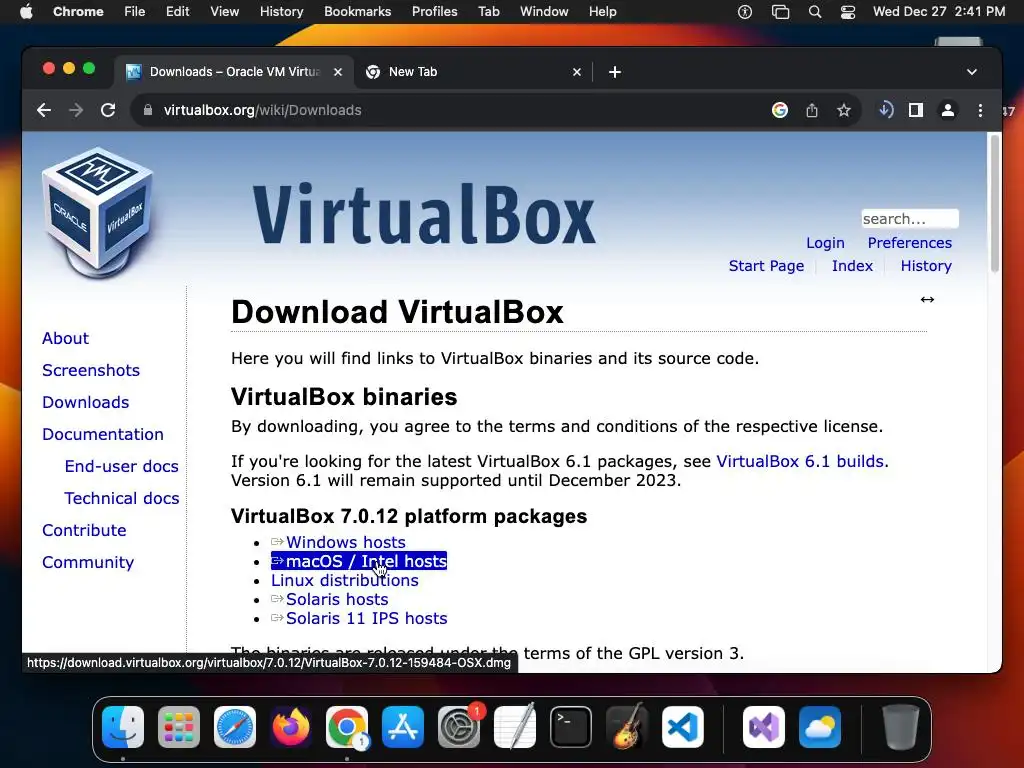Viewport: 1024px width, 768px height.
Task: Download the macOS / Intel hosts package
Action: (x=359, y=561)
